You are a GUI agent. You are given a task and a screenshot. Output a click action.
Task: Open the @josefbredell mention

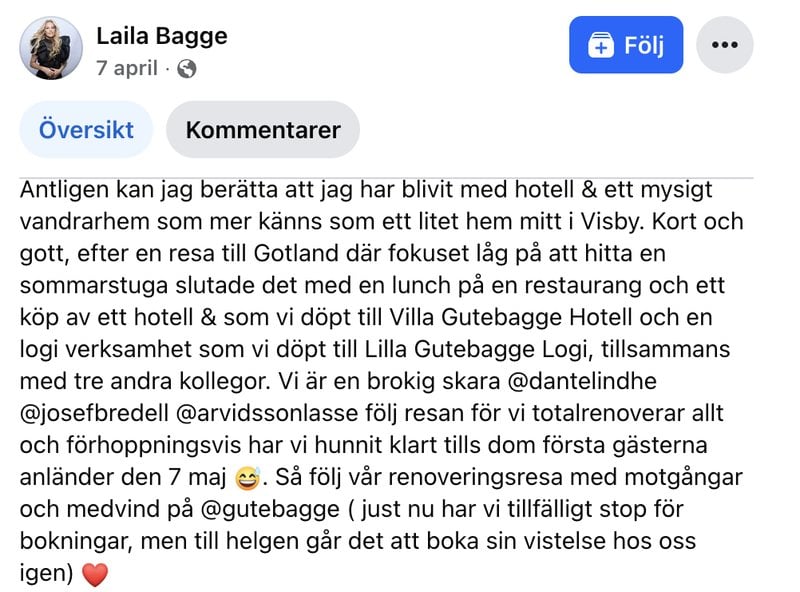click(103, 414)
